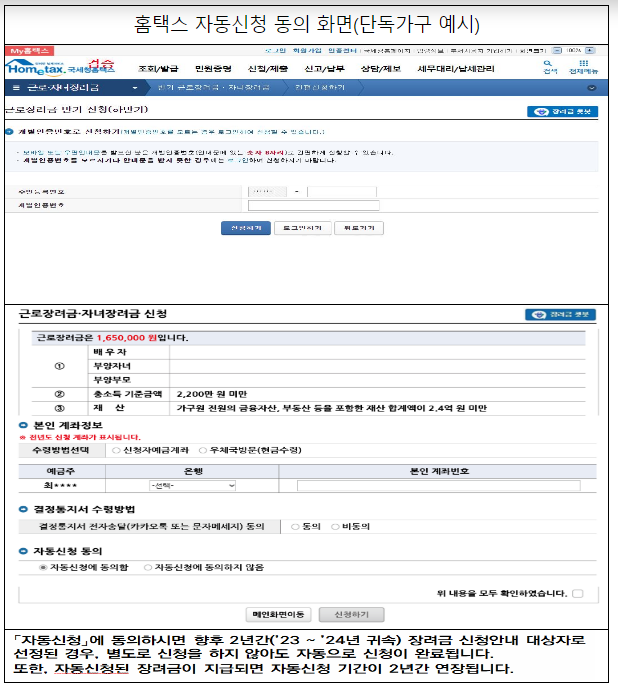The height and width of the screenshot is (690, 618).
Task: Select 동의 for 결정통지서 전자송달
Action: [295, 527]
